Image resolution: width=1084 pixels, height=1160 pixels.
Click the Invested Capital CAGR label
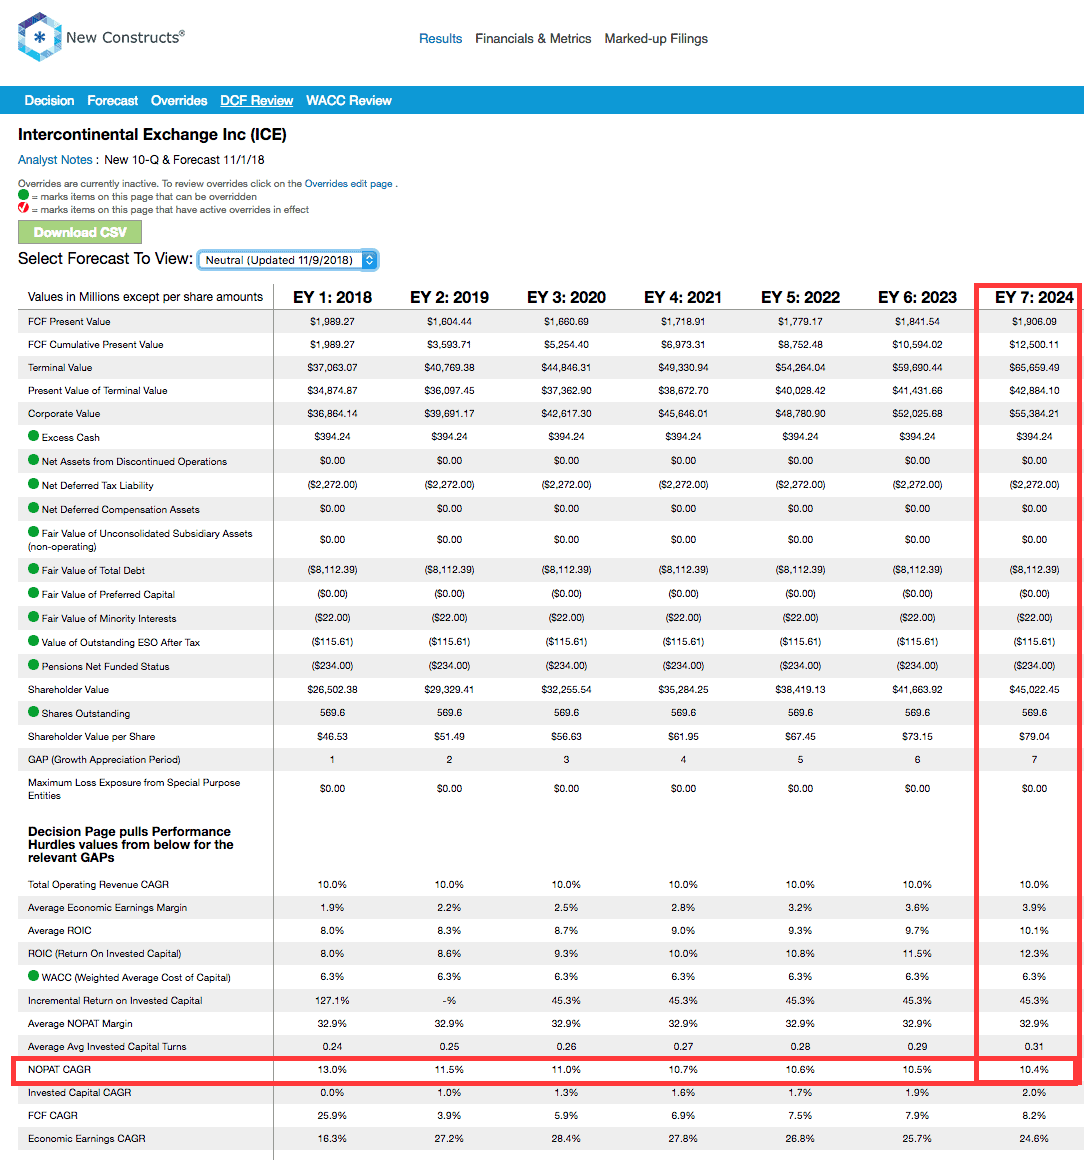79,1093
